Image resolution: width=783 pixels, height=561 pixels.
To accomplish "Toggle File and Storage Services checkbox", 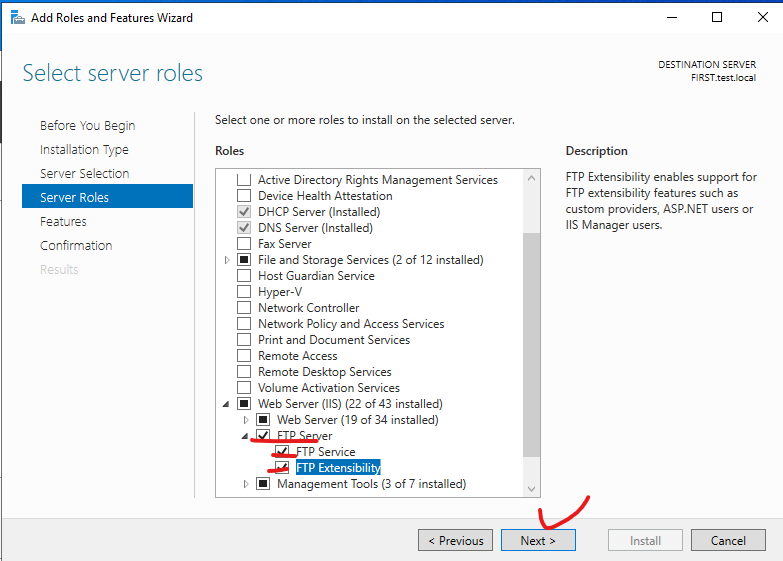I will [x=244, y=260].
